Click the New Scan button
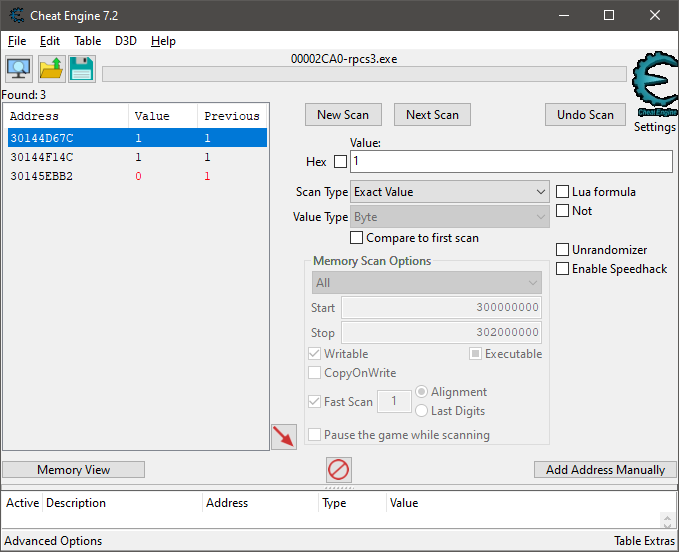The image size is (679, 552). coord(343,115)
